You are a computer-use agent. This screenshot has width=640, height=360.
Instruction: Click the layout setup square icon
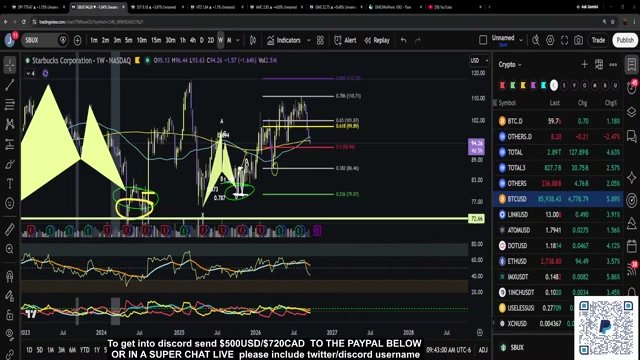pyautogui.click(x=483, y=40)
